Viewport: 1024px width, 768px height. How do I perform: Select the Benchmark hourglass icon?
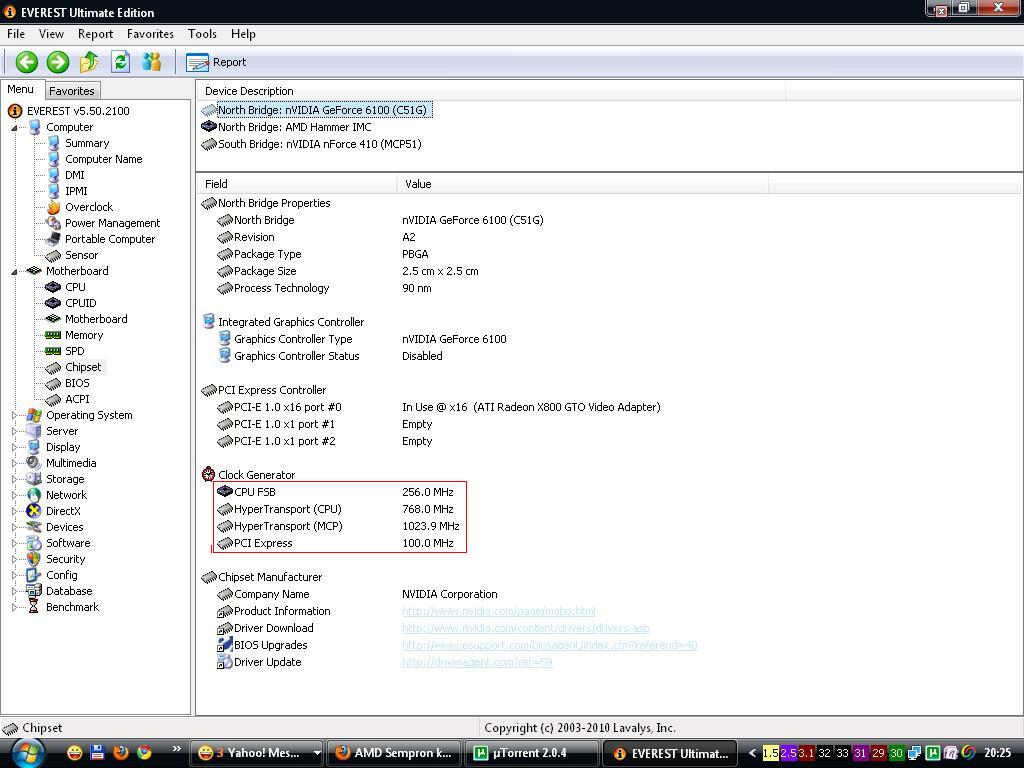pyautogui.click(x=34, y=607)
